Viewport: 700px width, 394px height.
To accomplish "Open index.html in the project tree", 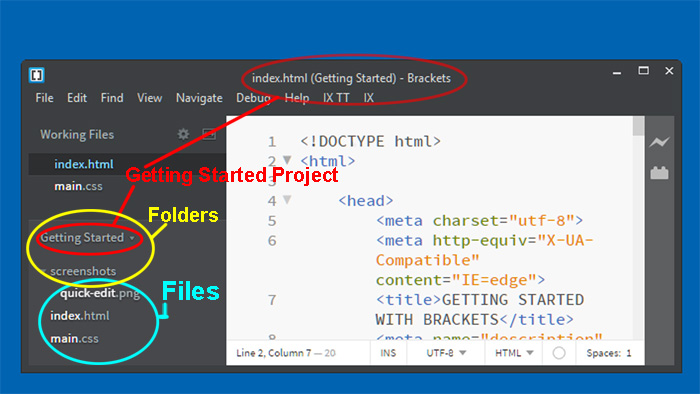I will 79,315.
